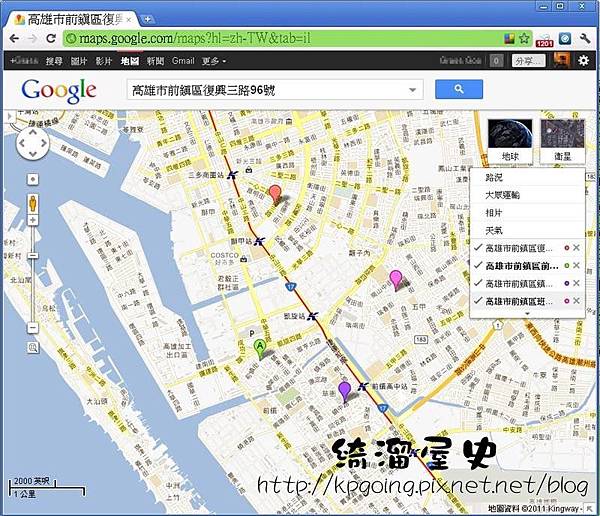The height and width of the screenshot is (516, 600).
Task: Click the COSTCO shopping bag icon
Action: [x=243, y=259]
